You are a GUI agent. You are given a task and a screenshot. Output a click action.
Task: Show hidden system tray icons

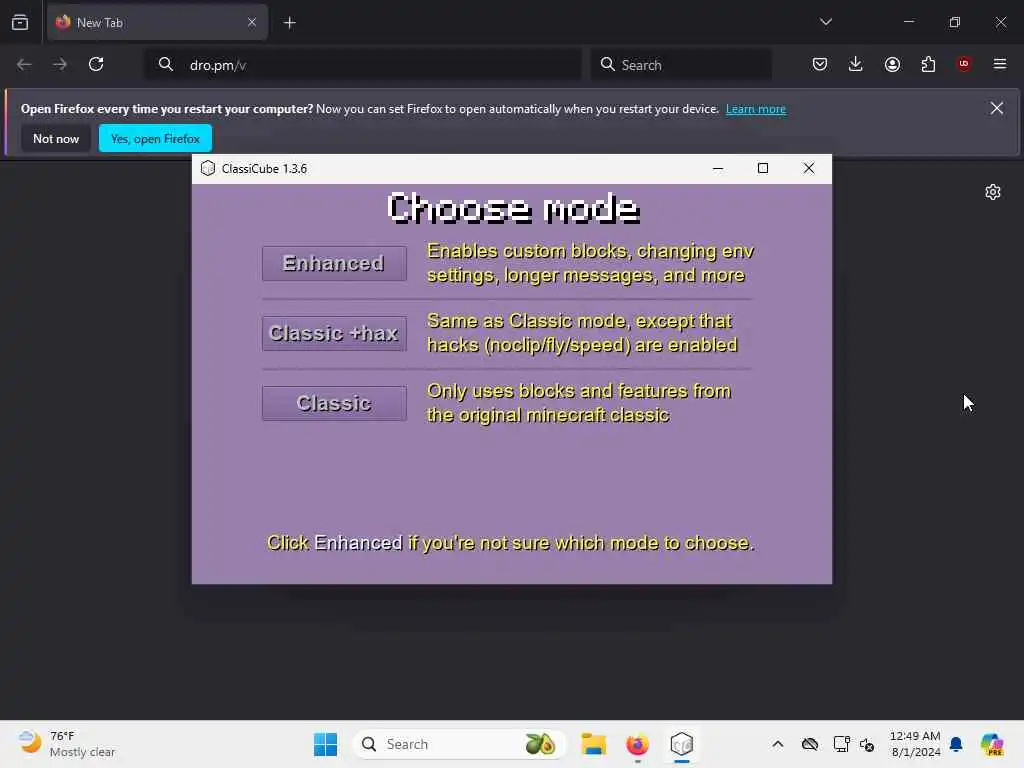[777, 744]
